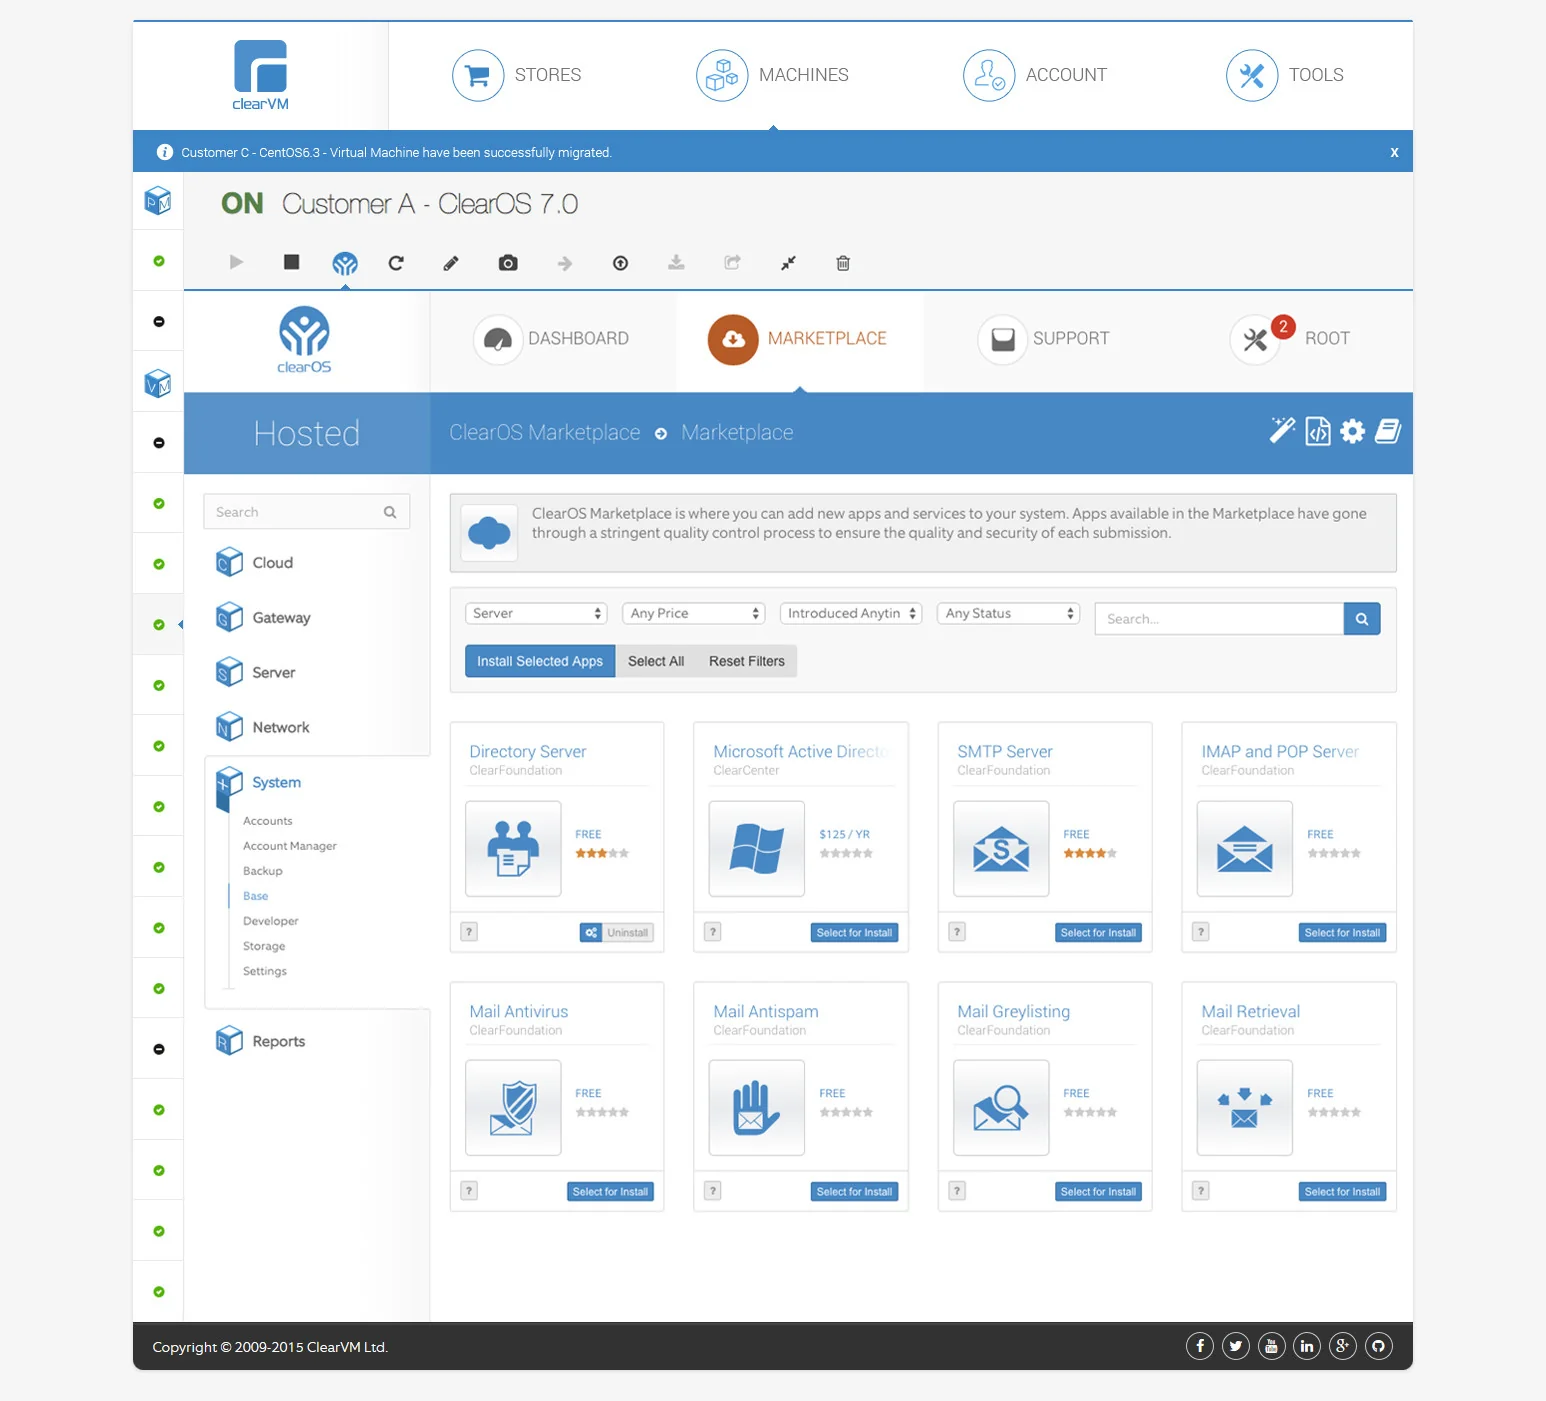Expand the Any Price dropdown
Screen dimensions: 1546x1401
tap(694, 613)
